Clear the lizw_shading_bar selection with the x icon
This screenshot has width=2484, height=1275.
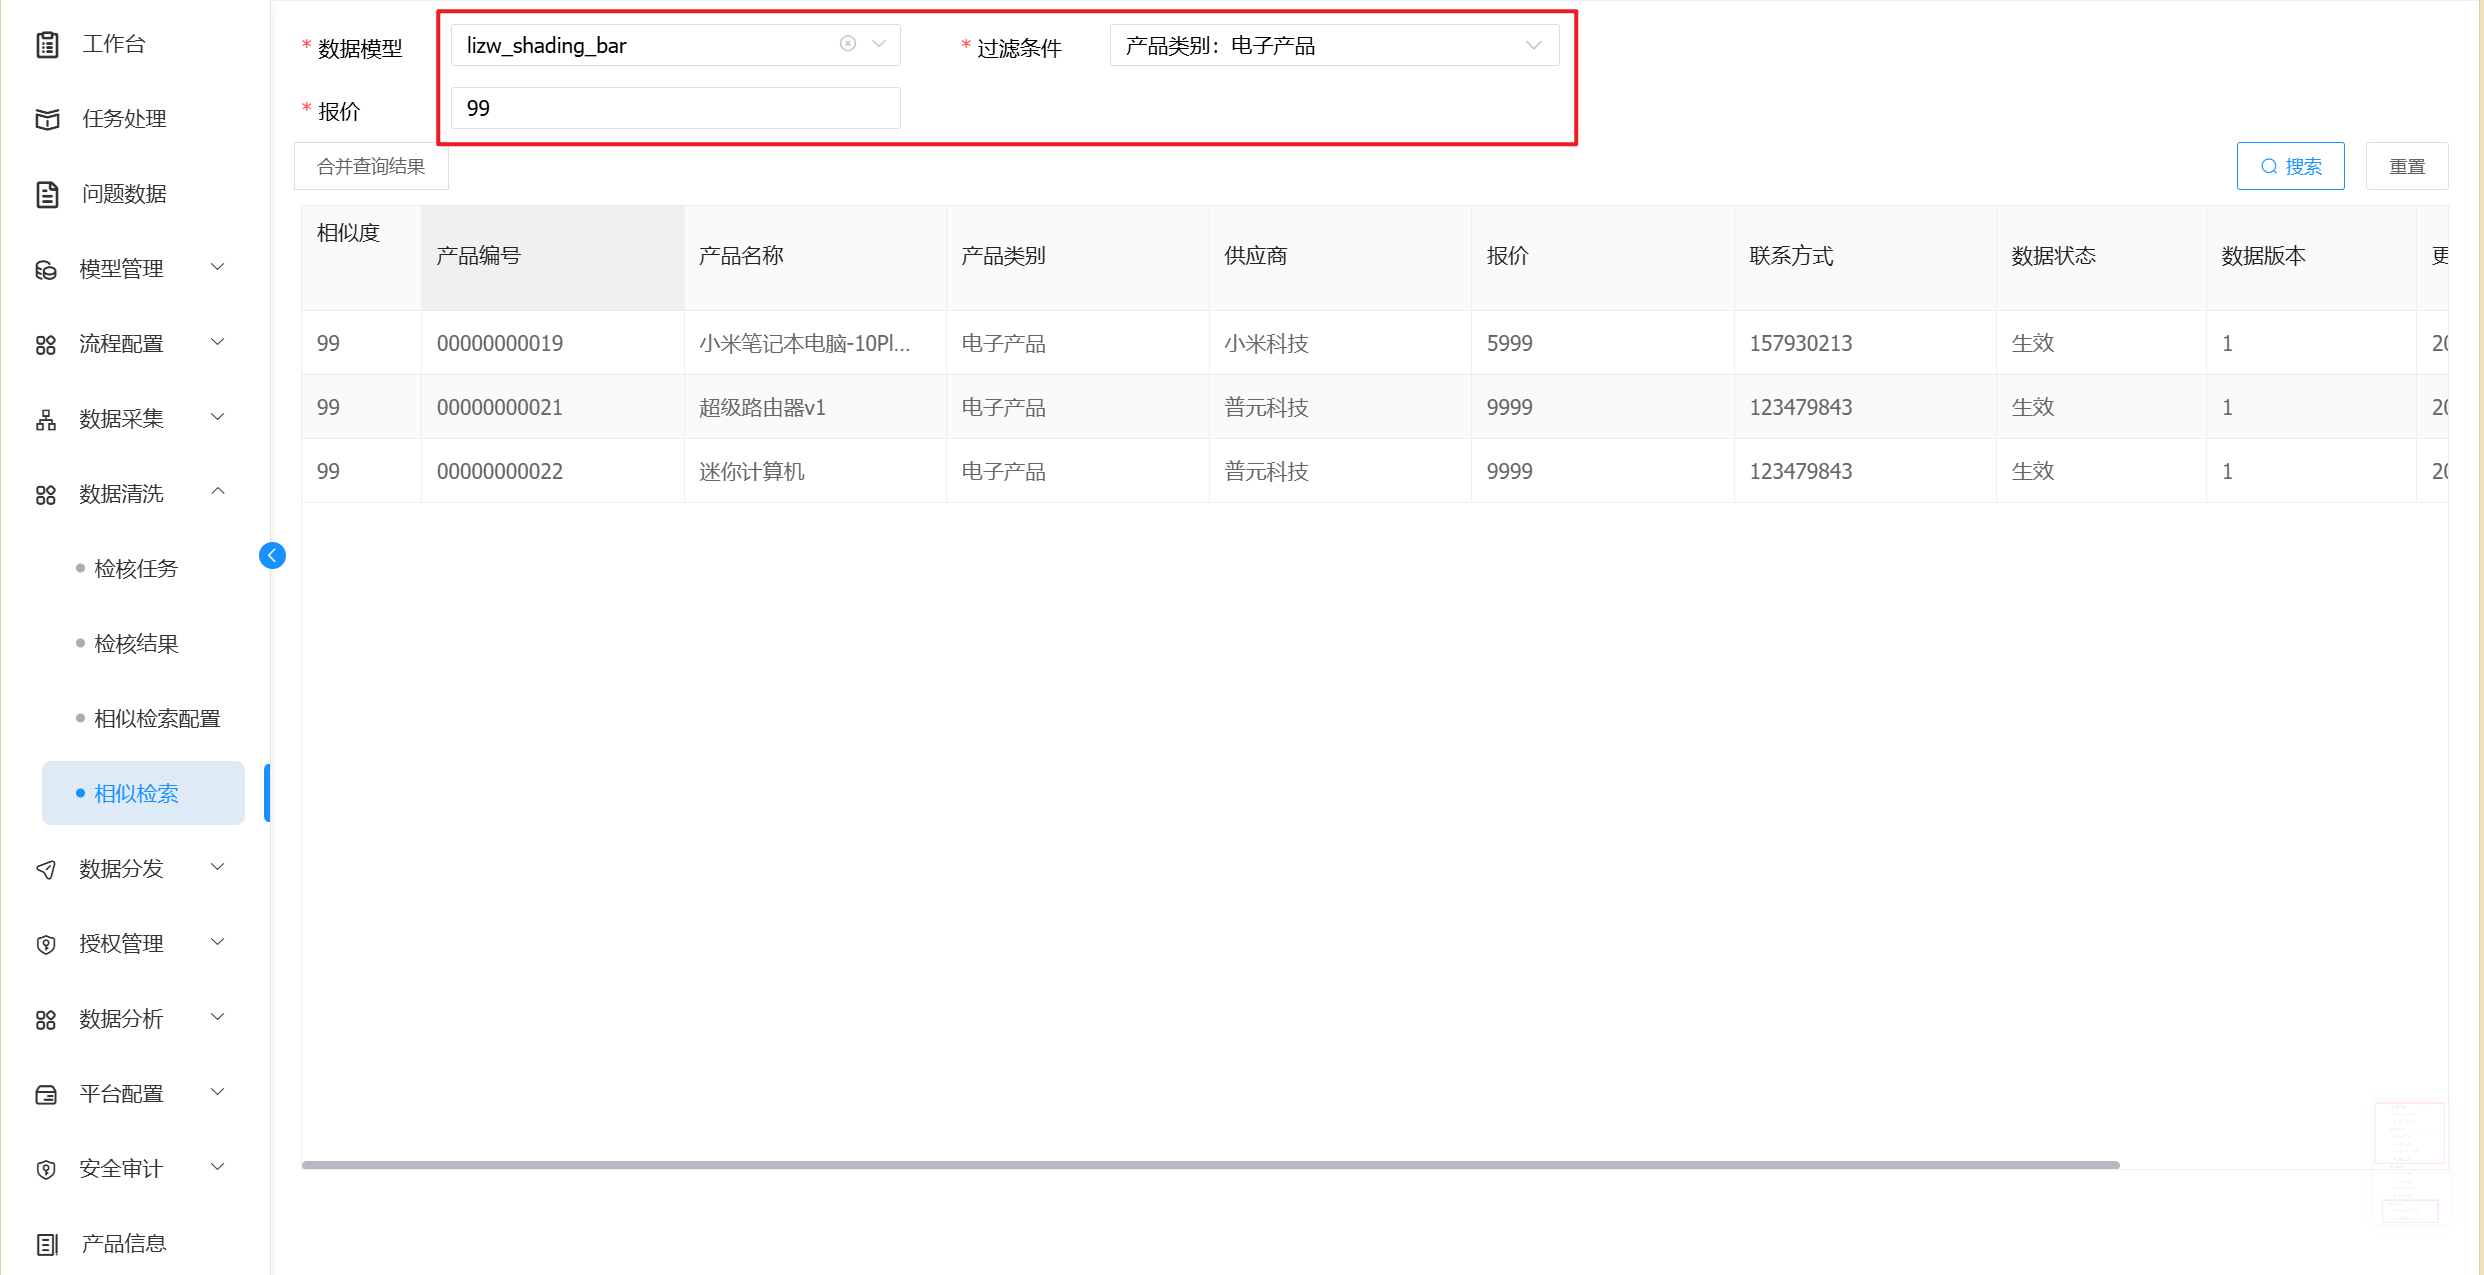click(x=848, y=44)
